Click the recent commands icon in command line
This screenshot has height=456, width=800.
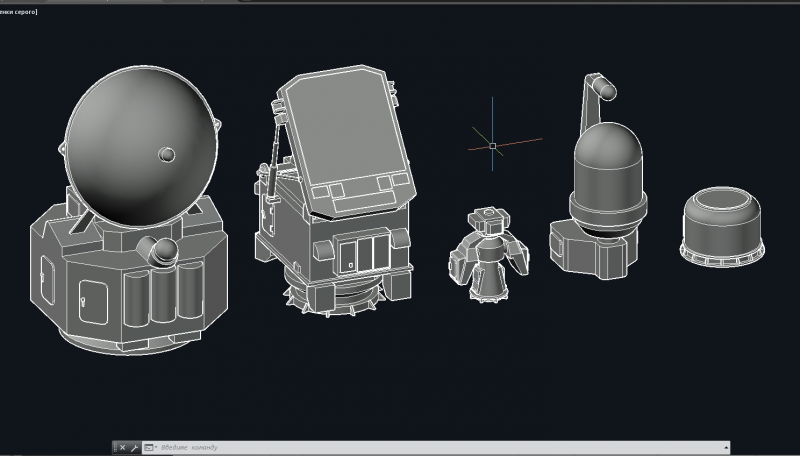149,448
